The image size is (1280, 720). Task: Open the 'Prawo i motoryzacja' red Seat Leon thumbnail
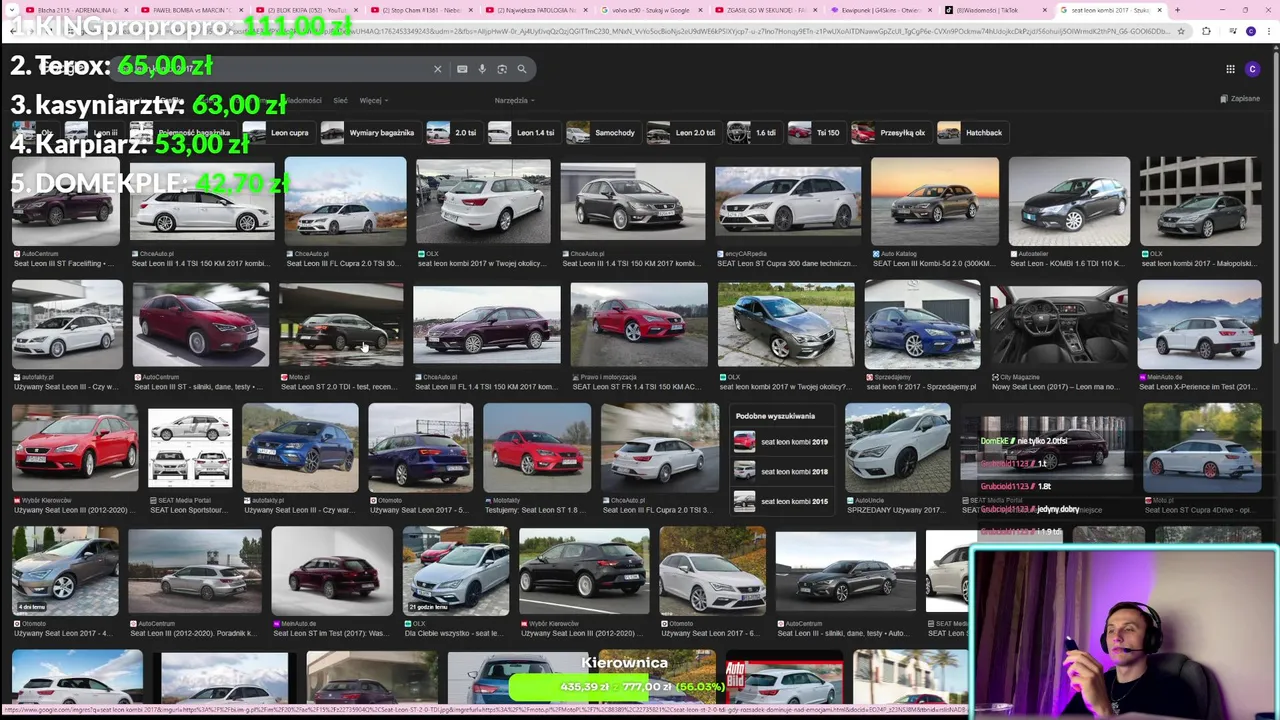[639, 326]
